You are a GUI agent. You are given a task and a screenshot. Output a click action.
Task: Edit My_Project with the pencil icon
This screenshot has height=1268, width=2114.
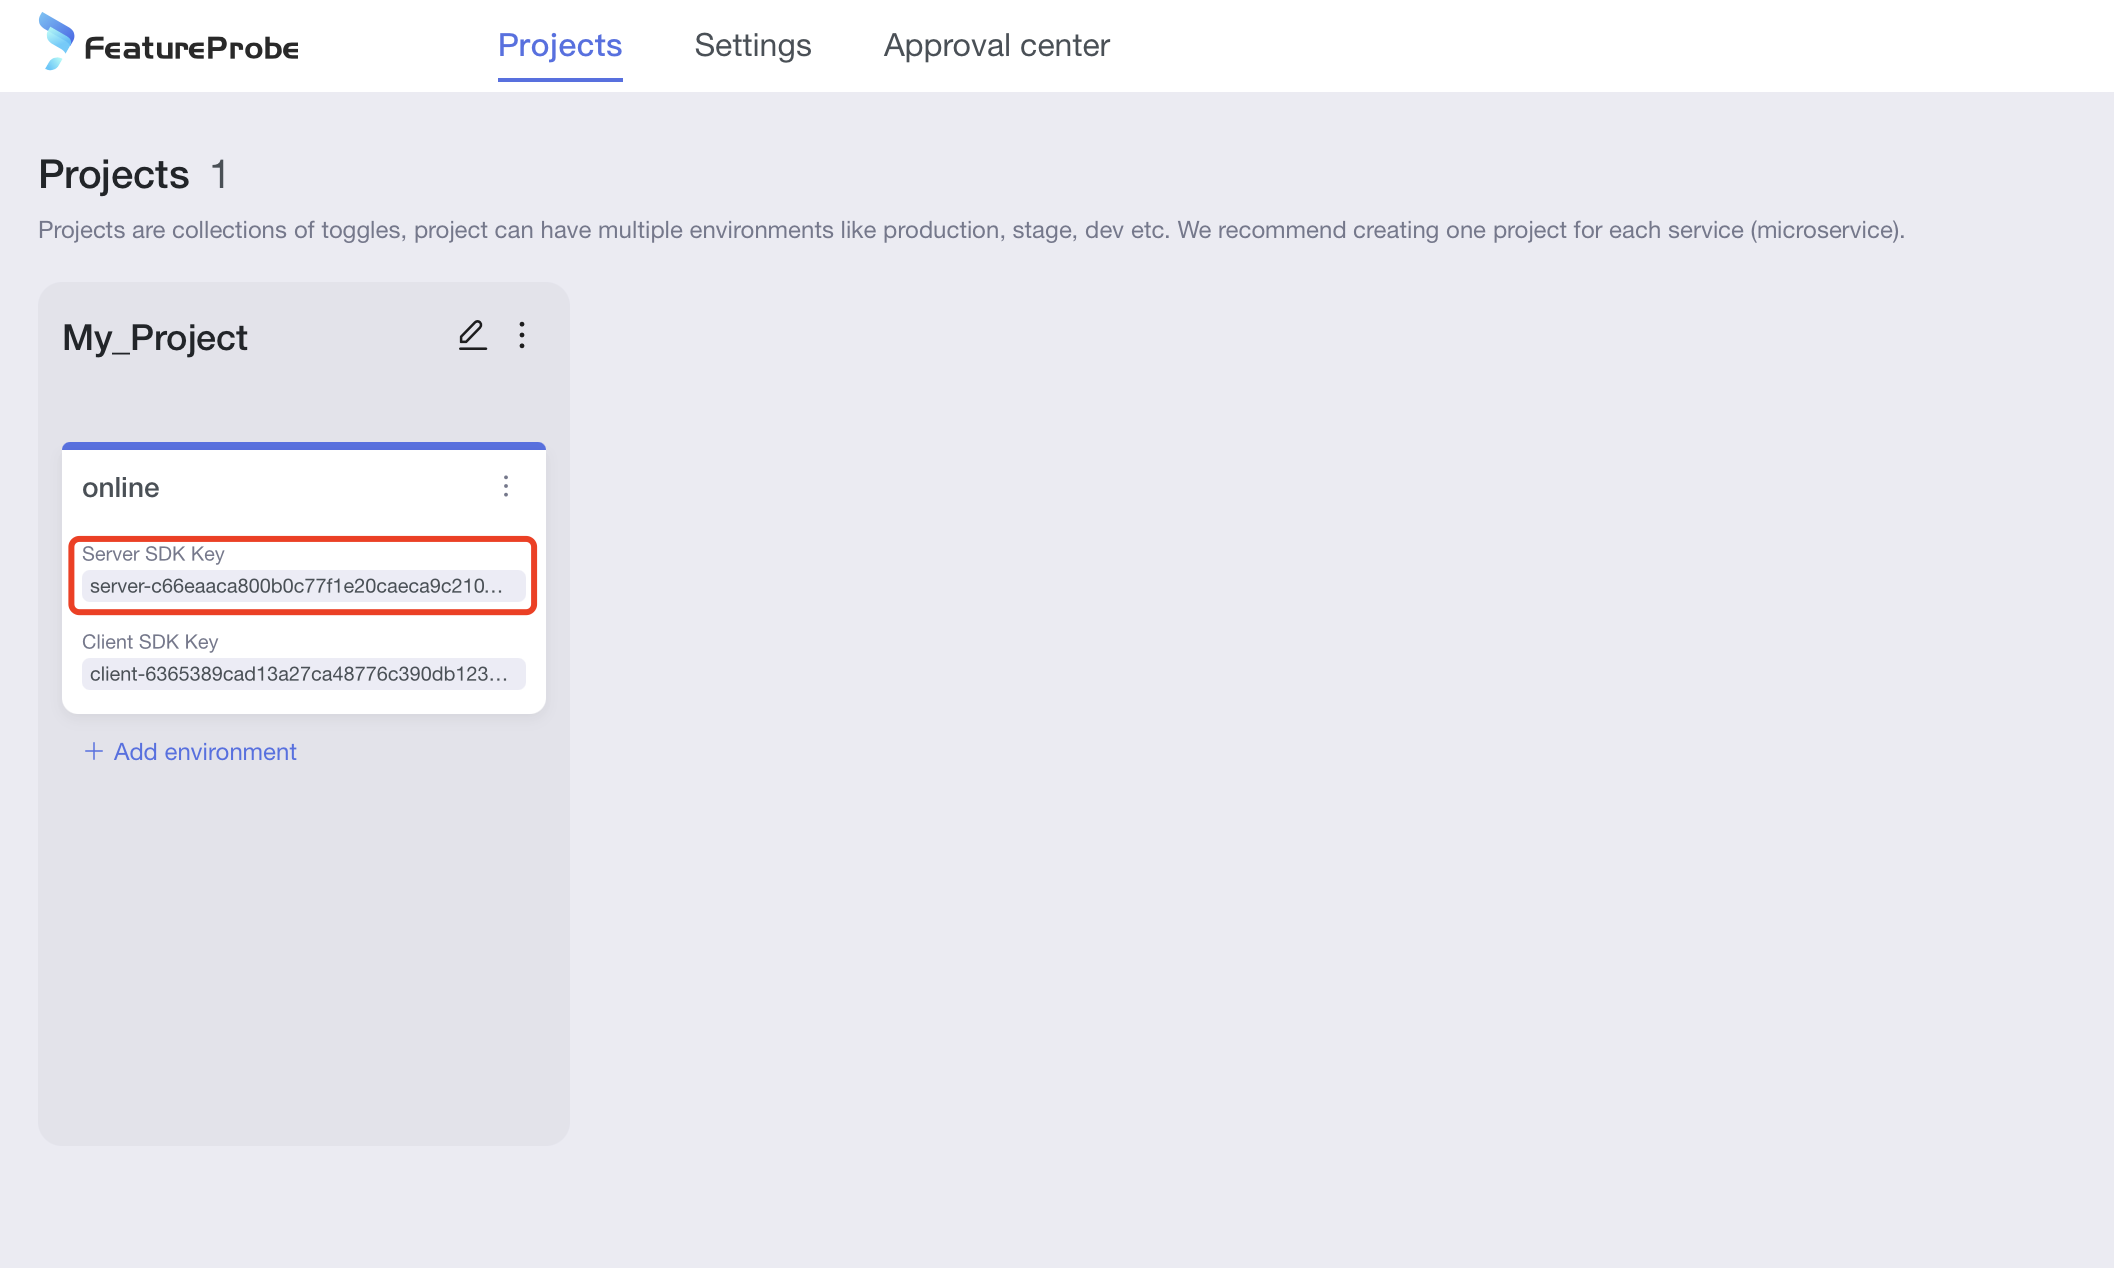(472, 335)
